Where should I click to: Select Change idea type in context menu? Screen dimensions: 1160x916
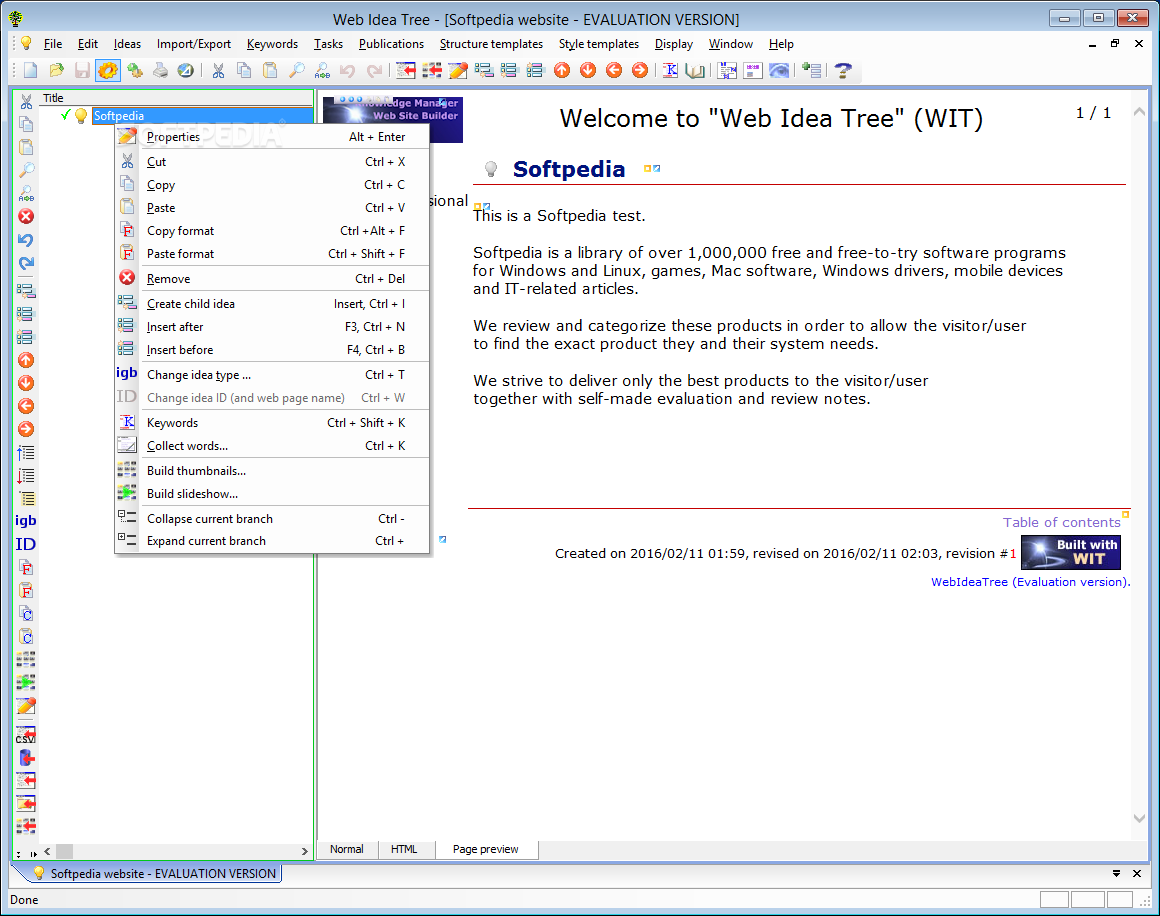point(272,375)
